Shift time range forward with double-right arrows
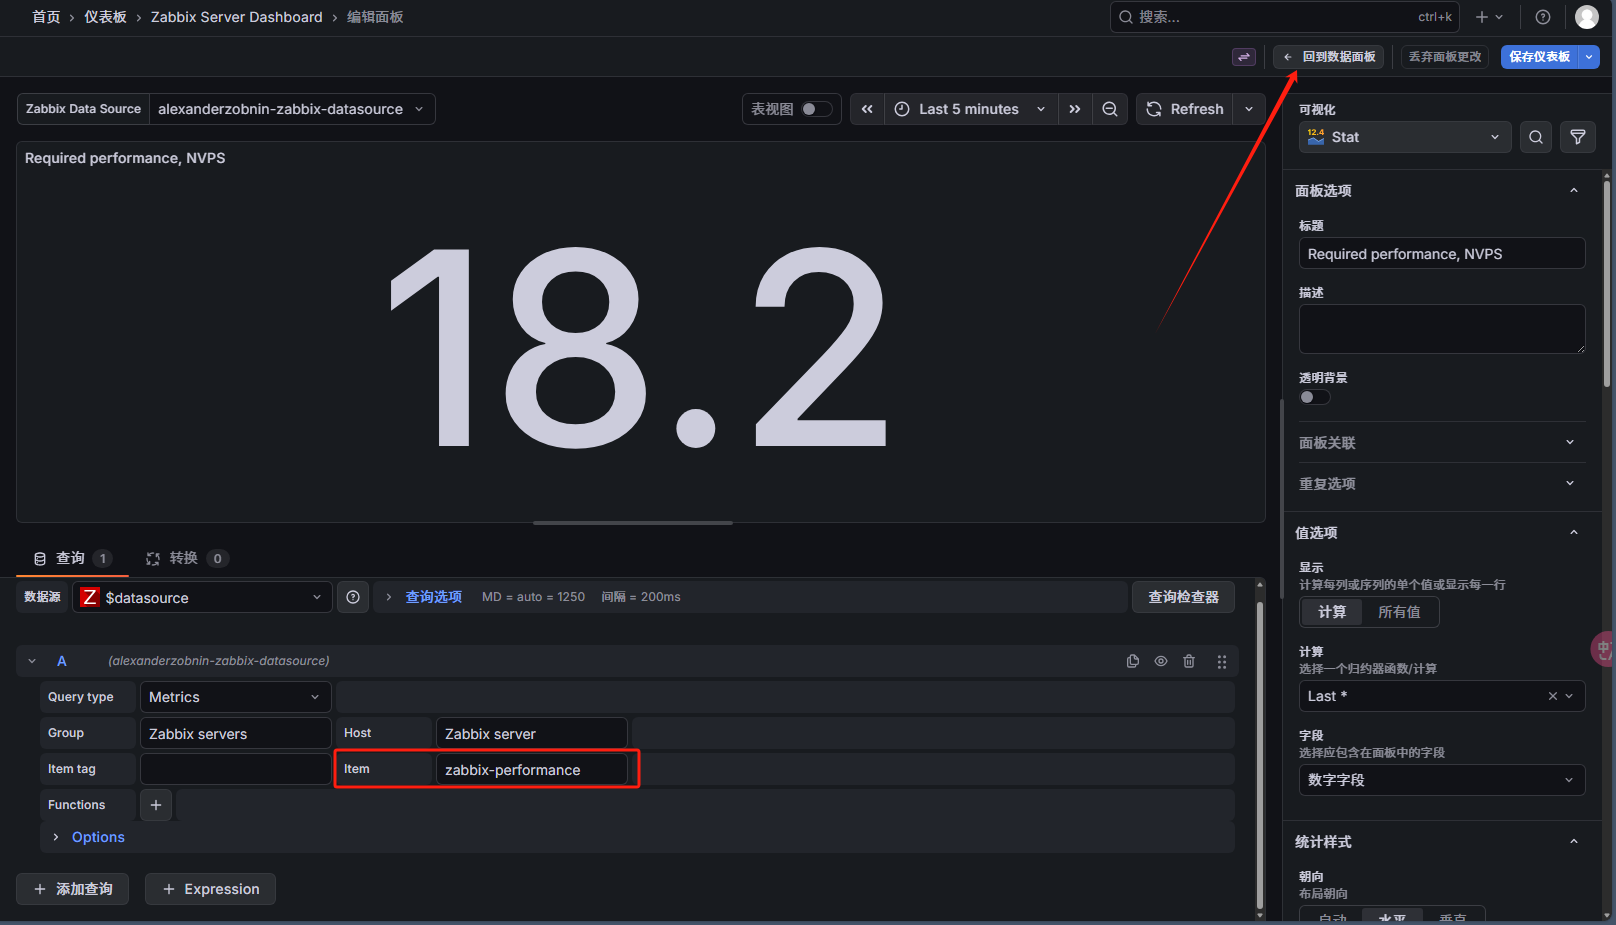This screenshot has height=925, width=1616. [x=1075, y=109]
